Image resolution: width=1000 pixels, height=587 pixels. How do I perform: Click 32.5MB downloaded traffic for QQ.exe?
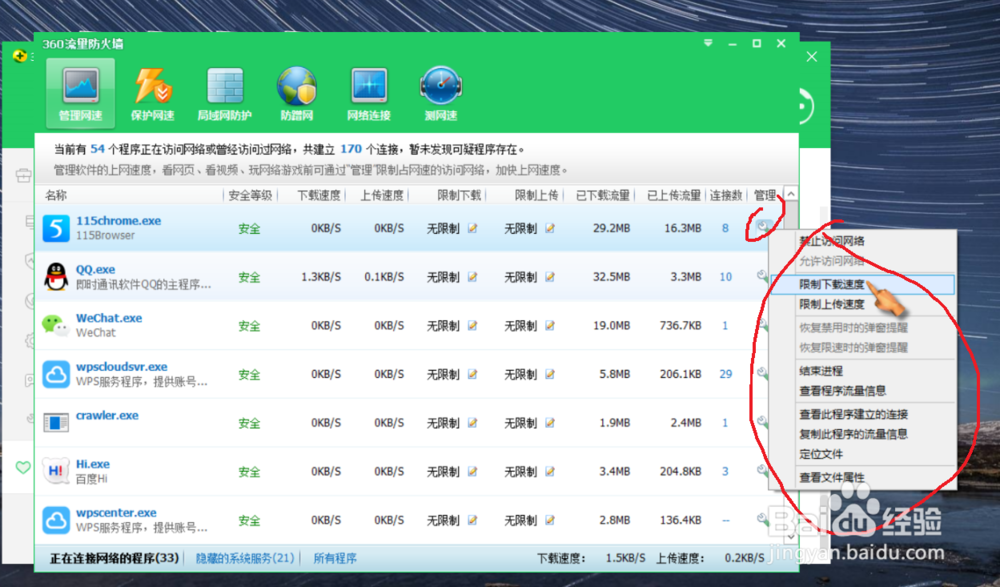click(x=611, y=276)
